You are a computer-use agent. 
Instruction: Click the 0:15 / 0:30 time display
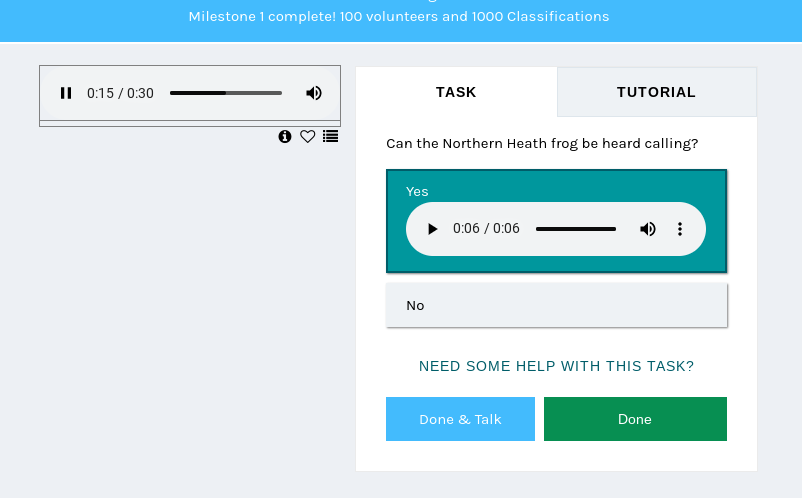click(x=120, y=93)
